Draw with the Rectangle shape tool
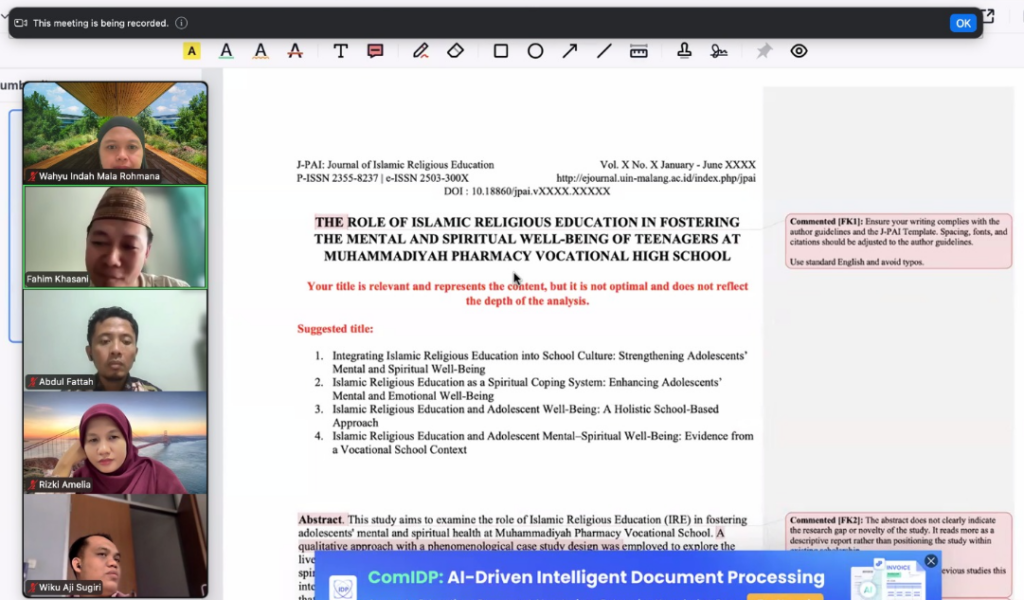 pyautogui.click(x=501, y=51)
